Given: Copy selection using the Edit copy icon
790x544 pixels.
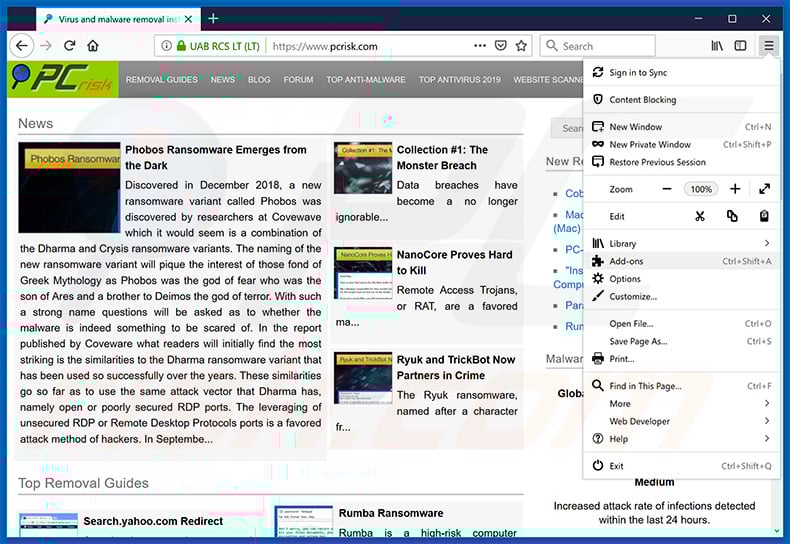Looking at the screenshot, I should (732, 216).
